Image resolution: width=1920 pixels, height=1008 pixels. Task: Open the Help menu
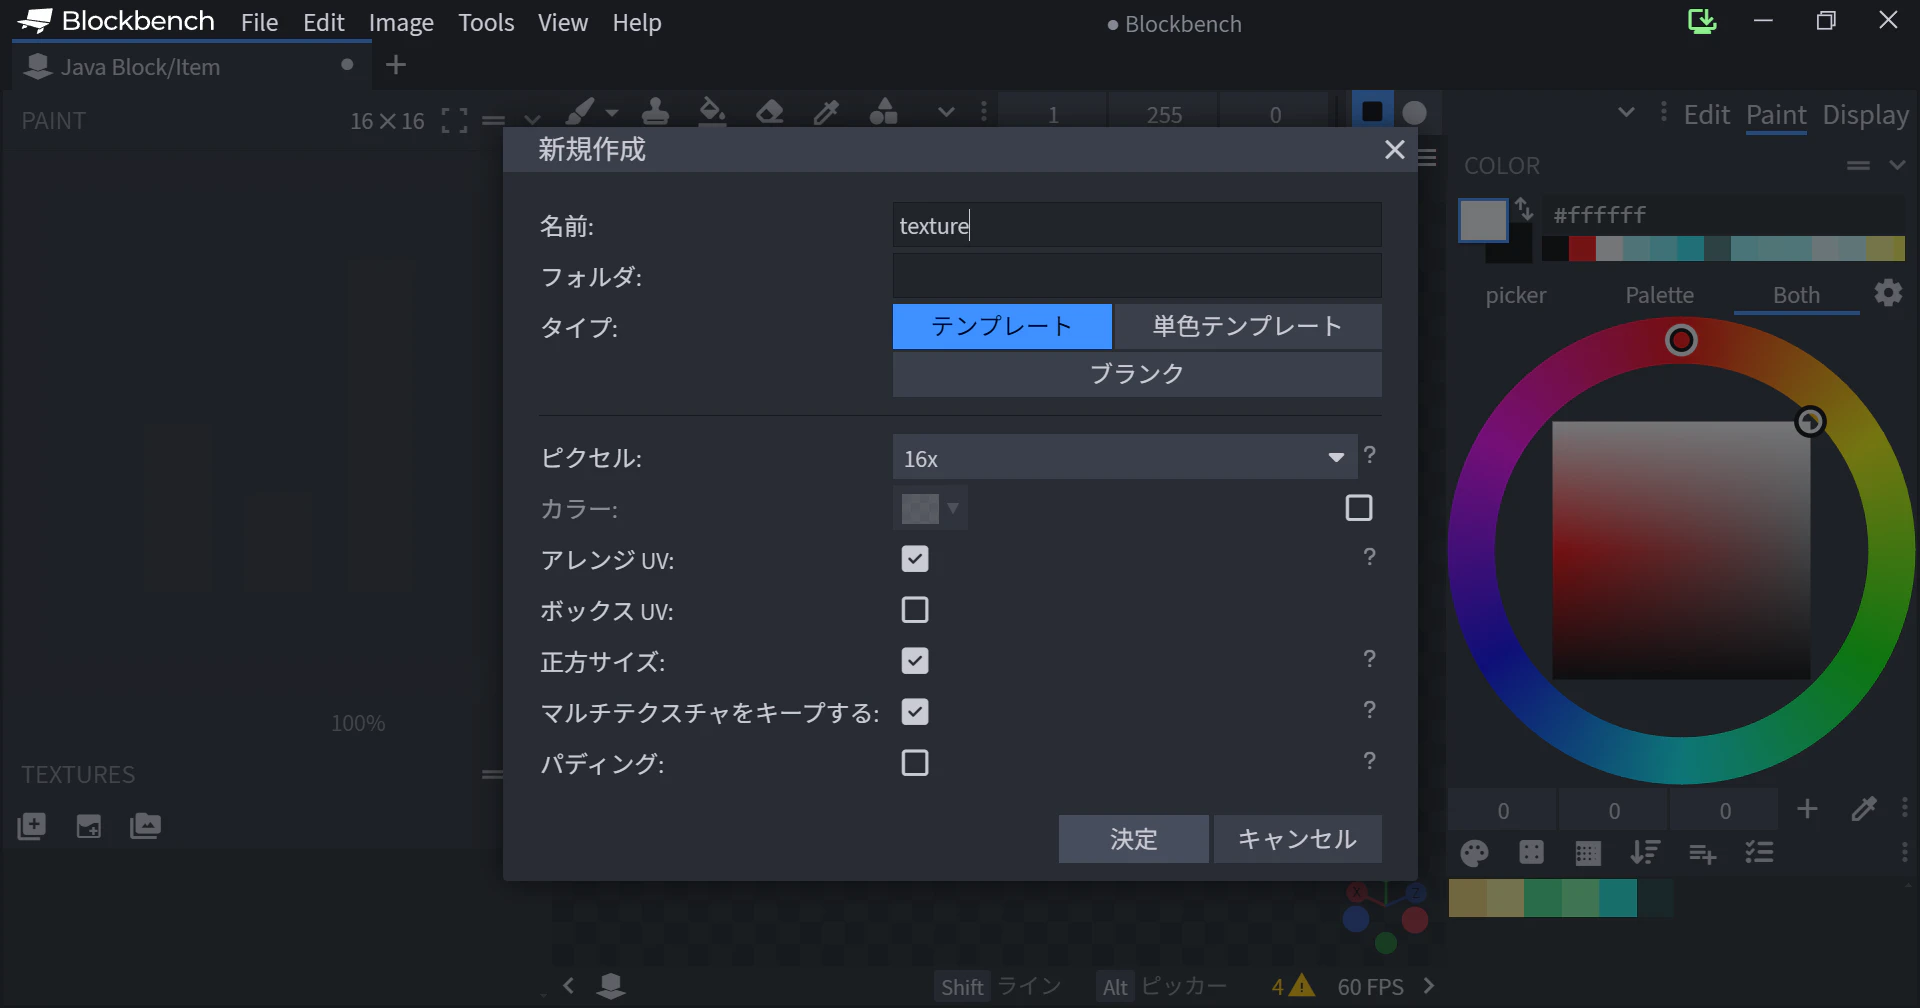pos(637,22)
